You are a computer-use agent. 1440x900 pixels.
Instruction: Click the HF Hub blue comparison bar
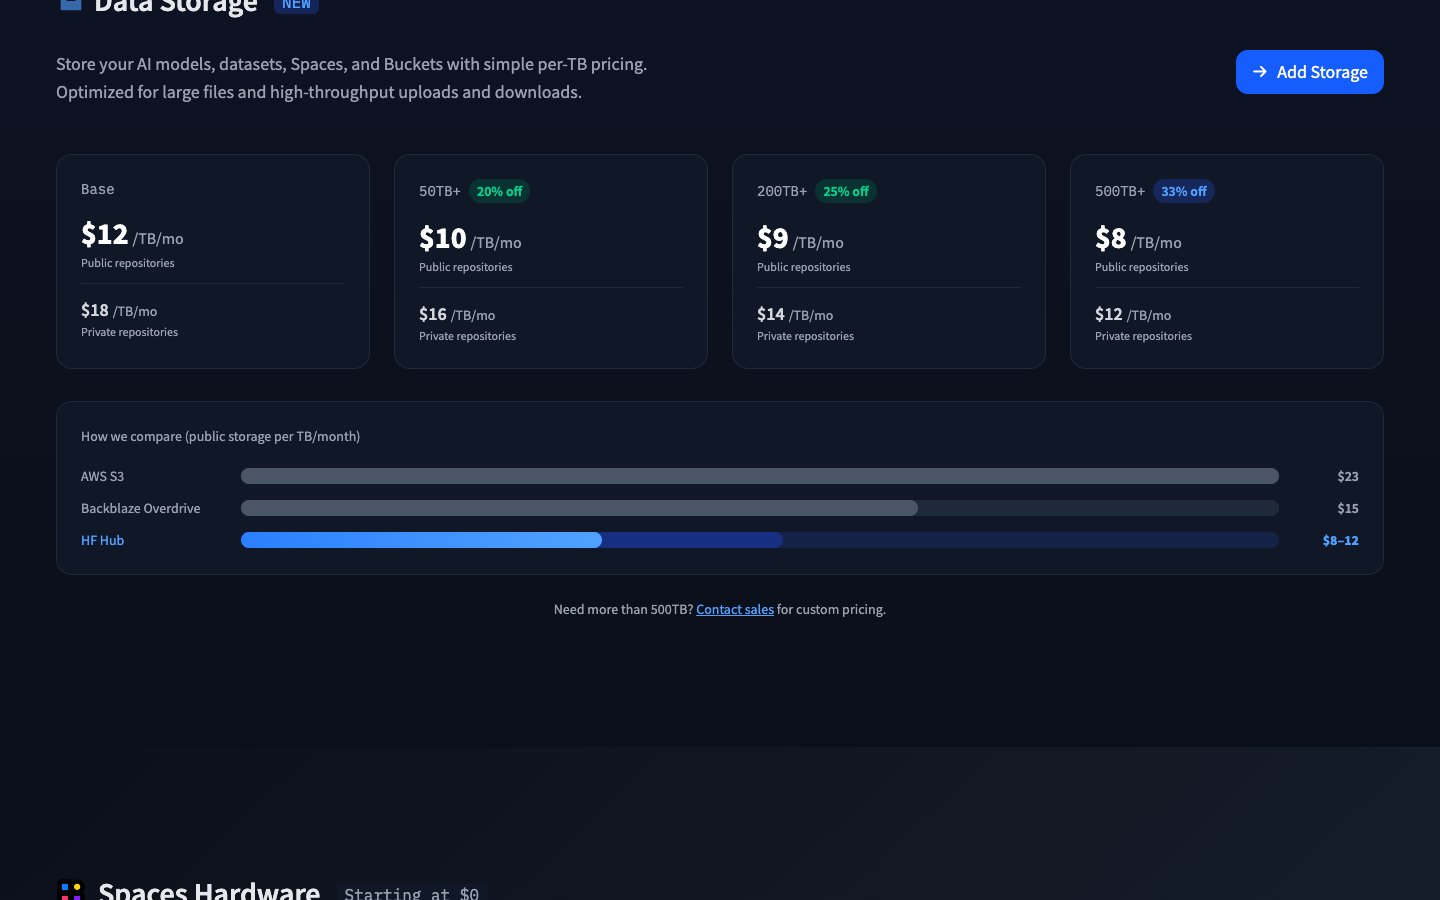[x=421, y=540]
